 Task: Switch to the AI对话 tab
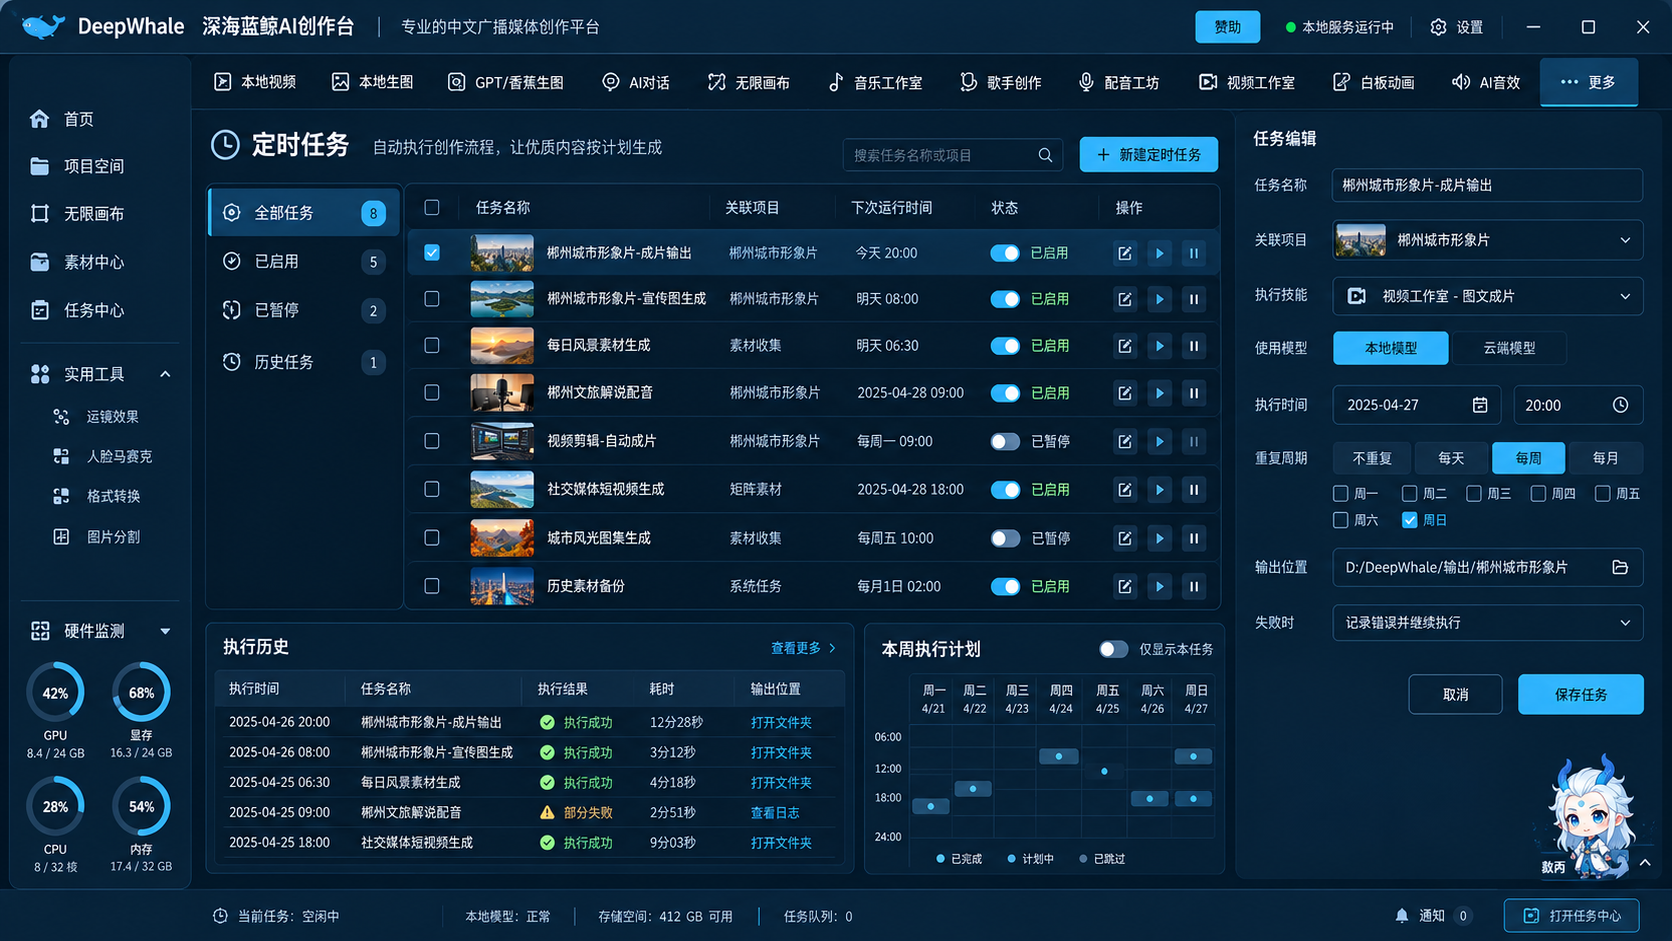coord(636,82)
